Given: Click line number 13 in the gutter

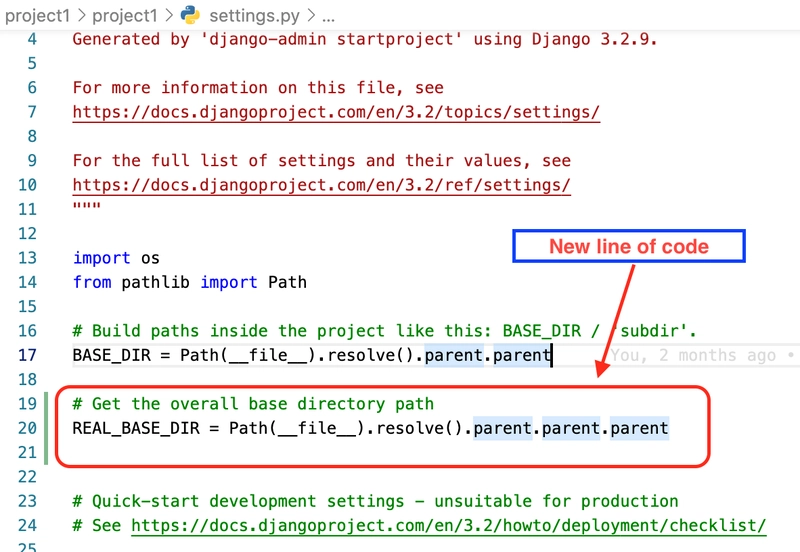Looking at the screenshot, I should [28, 258].
